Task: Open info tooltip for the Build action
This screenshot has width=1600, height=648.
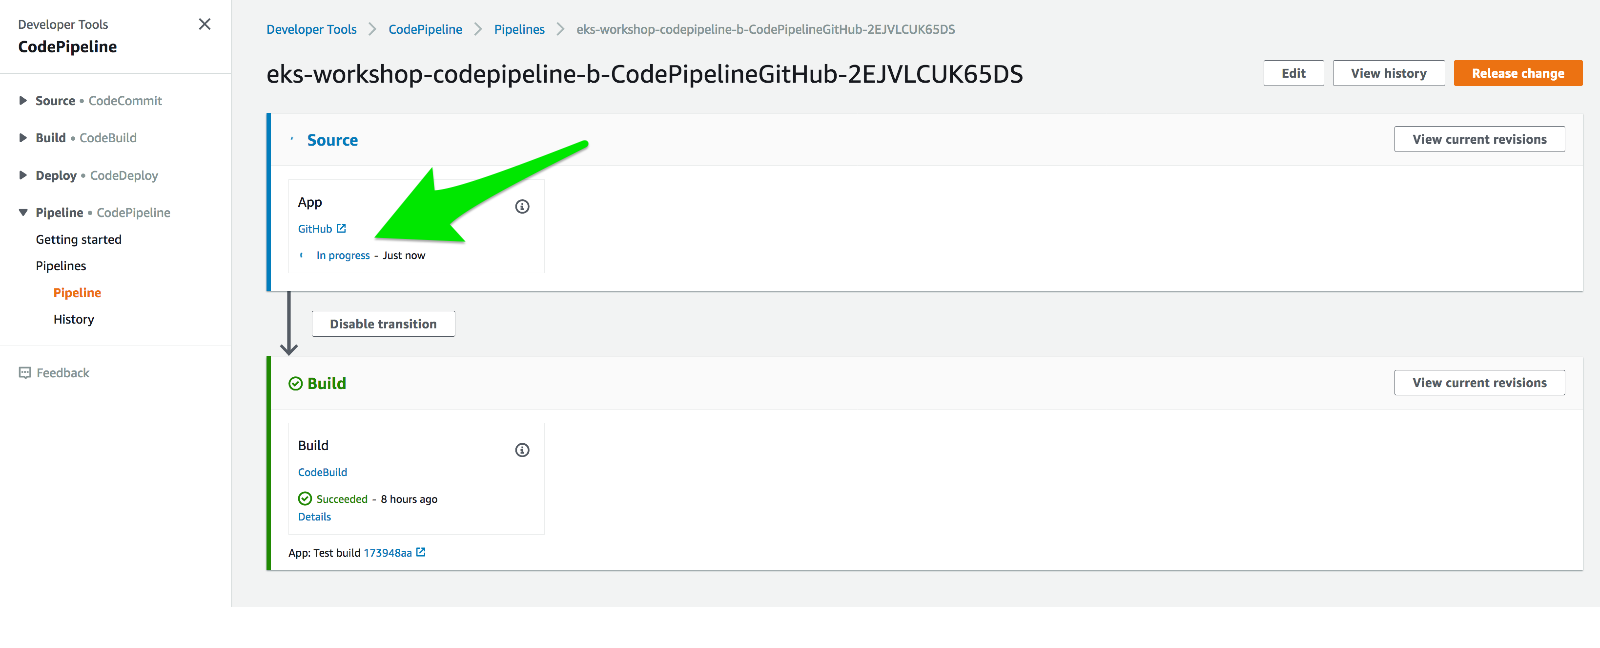Action: click(522, 450)
